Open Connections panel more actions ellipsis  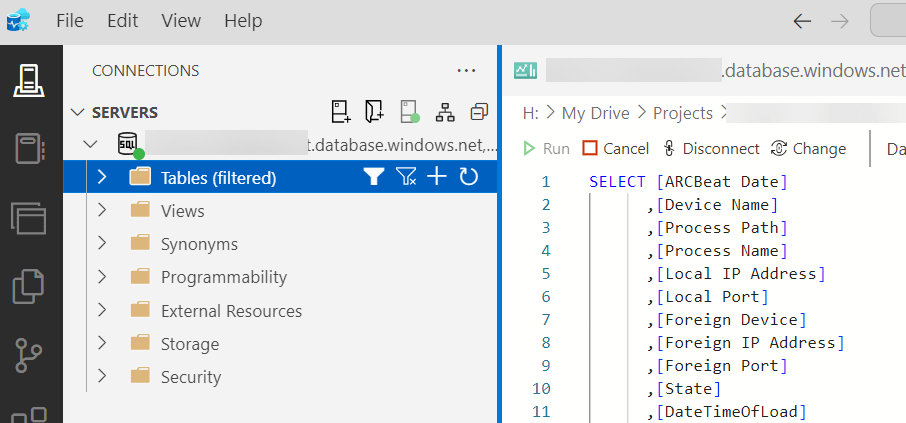(x=465, y=71)
